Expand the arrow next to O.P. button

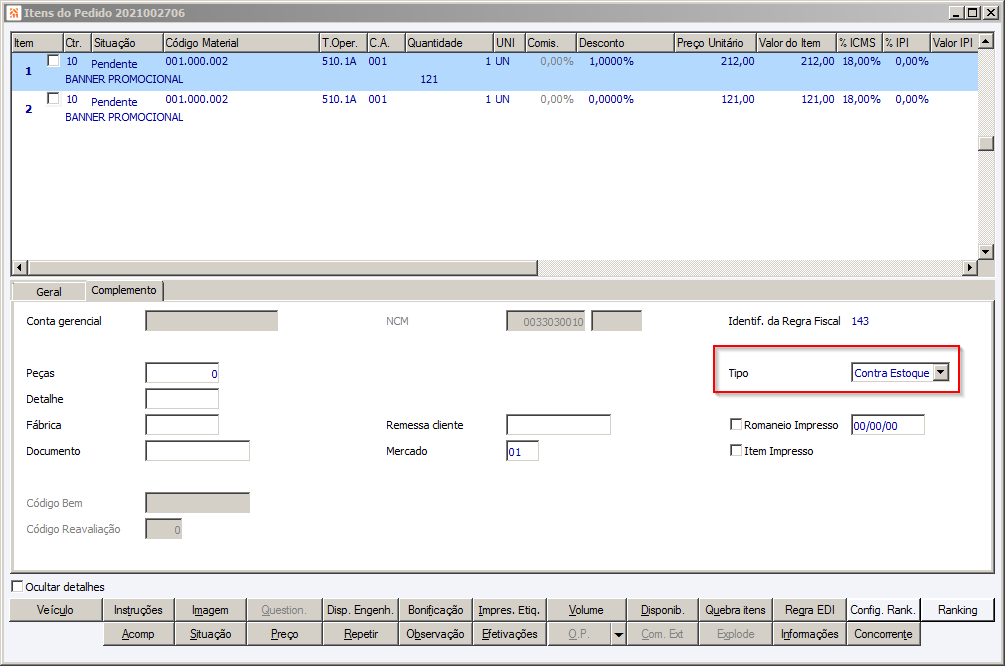pyautogui.click(x=619, y=634)
